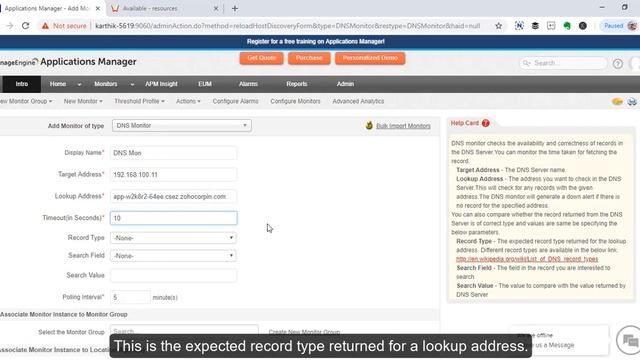This screenshot has width=640, height=360.
Task: Open the Paused profile button
Action: (x=620, y=26)
